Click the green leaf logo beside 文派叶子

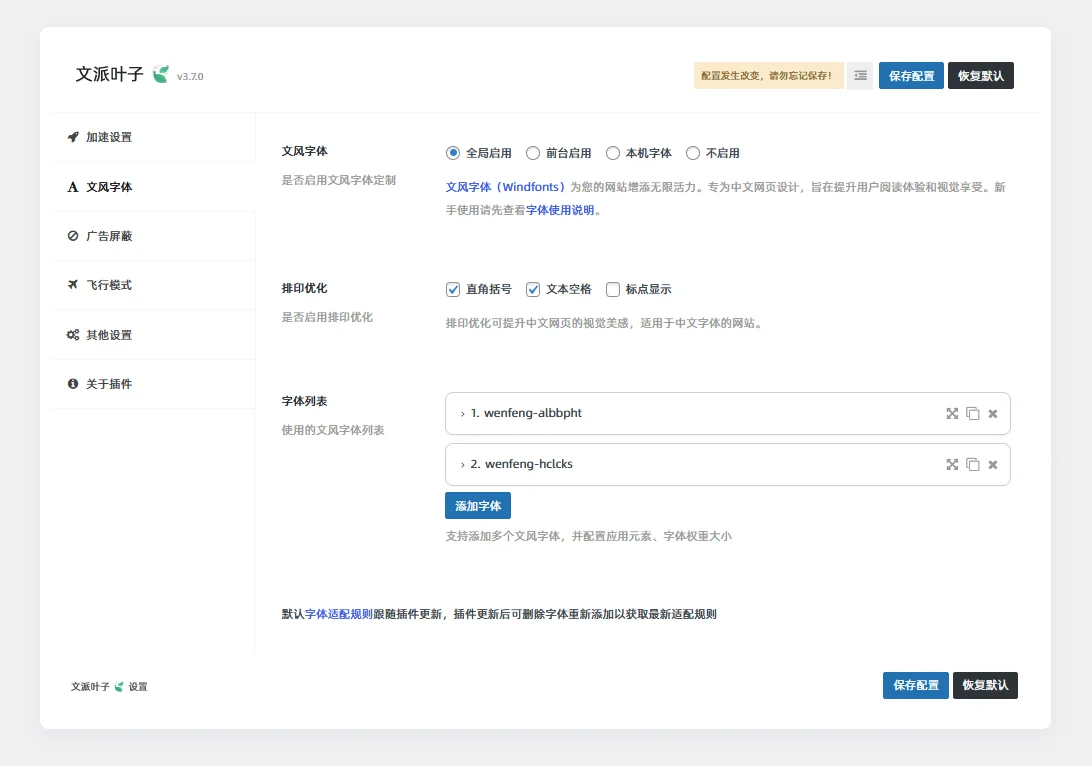(x=160, y=75)
